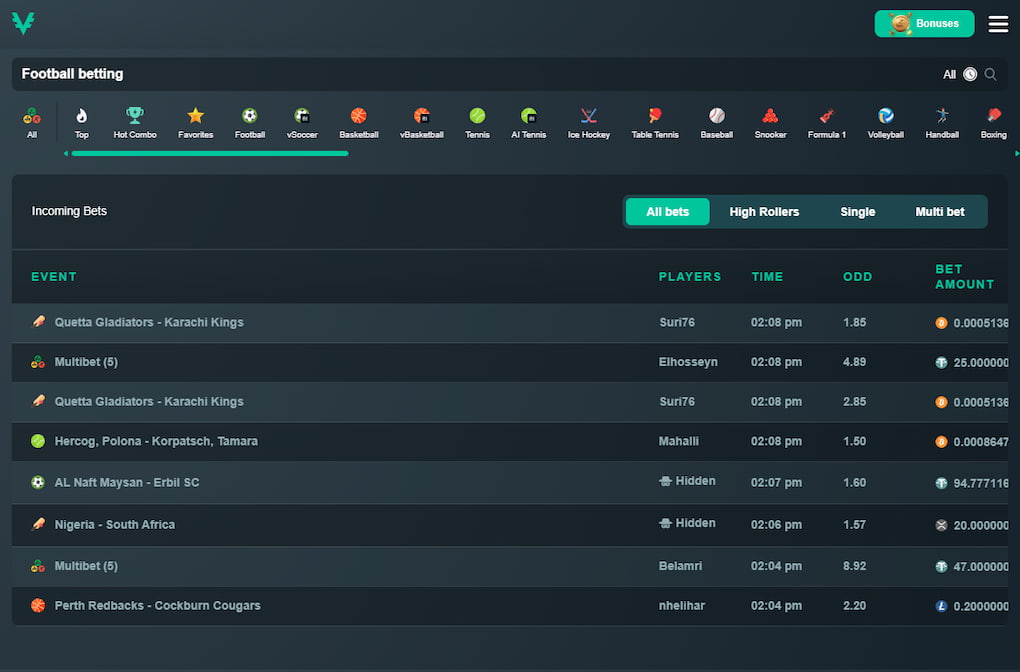
Task: Click the ODD column header
Action: coord(857,277)
